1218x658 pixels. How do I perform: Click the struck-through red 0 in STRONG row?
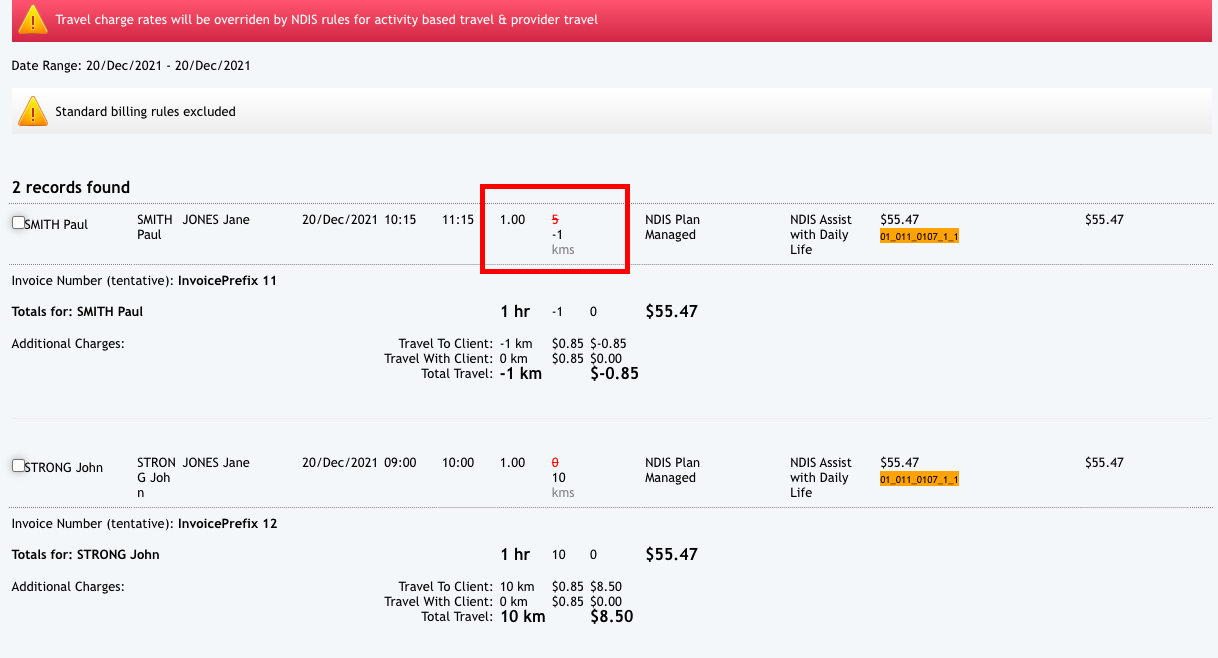555,463
